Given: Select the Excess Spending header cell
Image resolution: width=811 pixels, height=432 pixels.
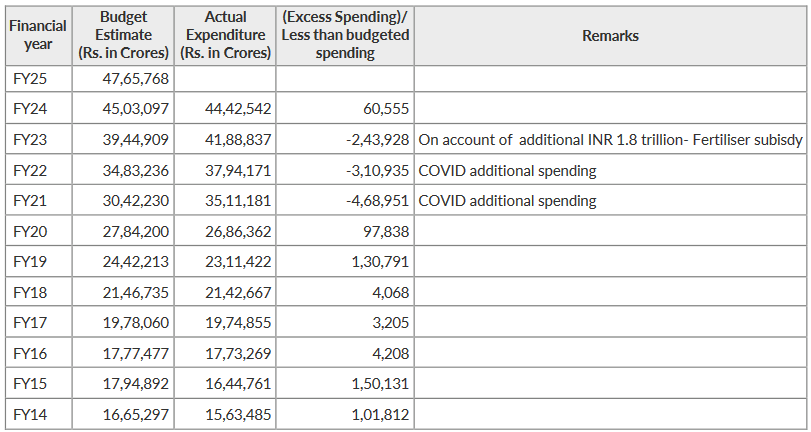Looking at the screenshot, I should 344,35.
